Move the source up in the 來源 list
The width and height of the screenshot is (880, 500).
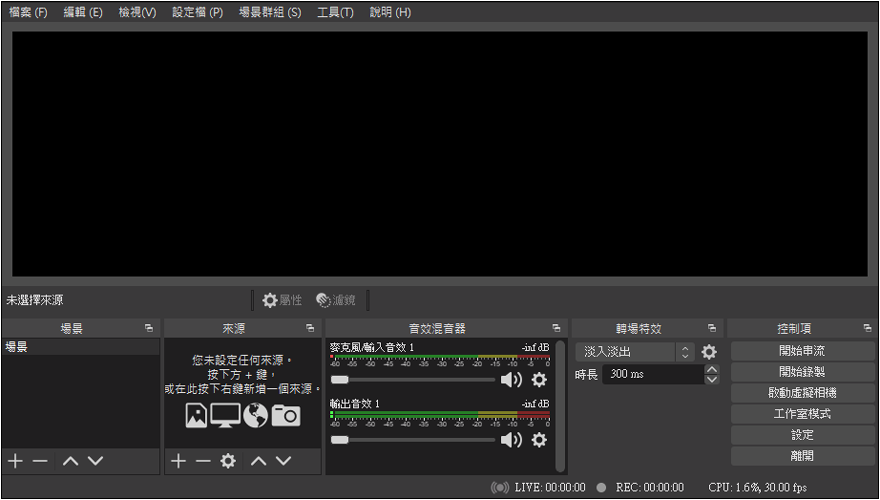point(258,461)
